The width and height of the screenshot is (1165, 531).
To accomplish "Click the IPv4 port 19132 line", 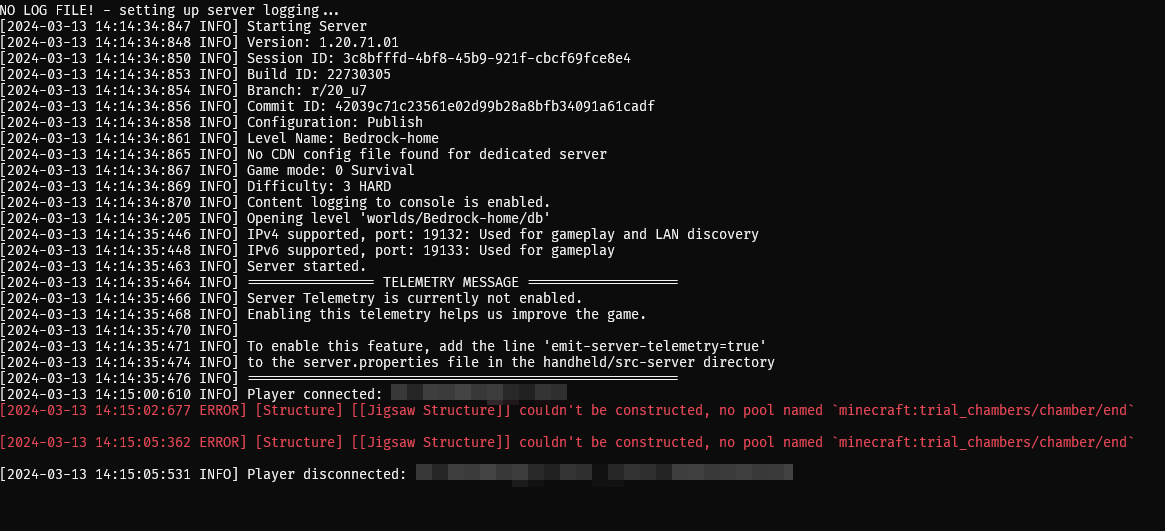I will [x=503, y=234].
